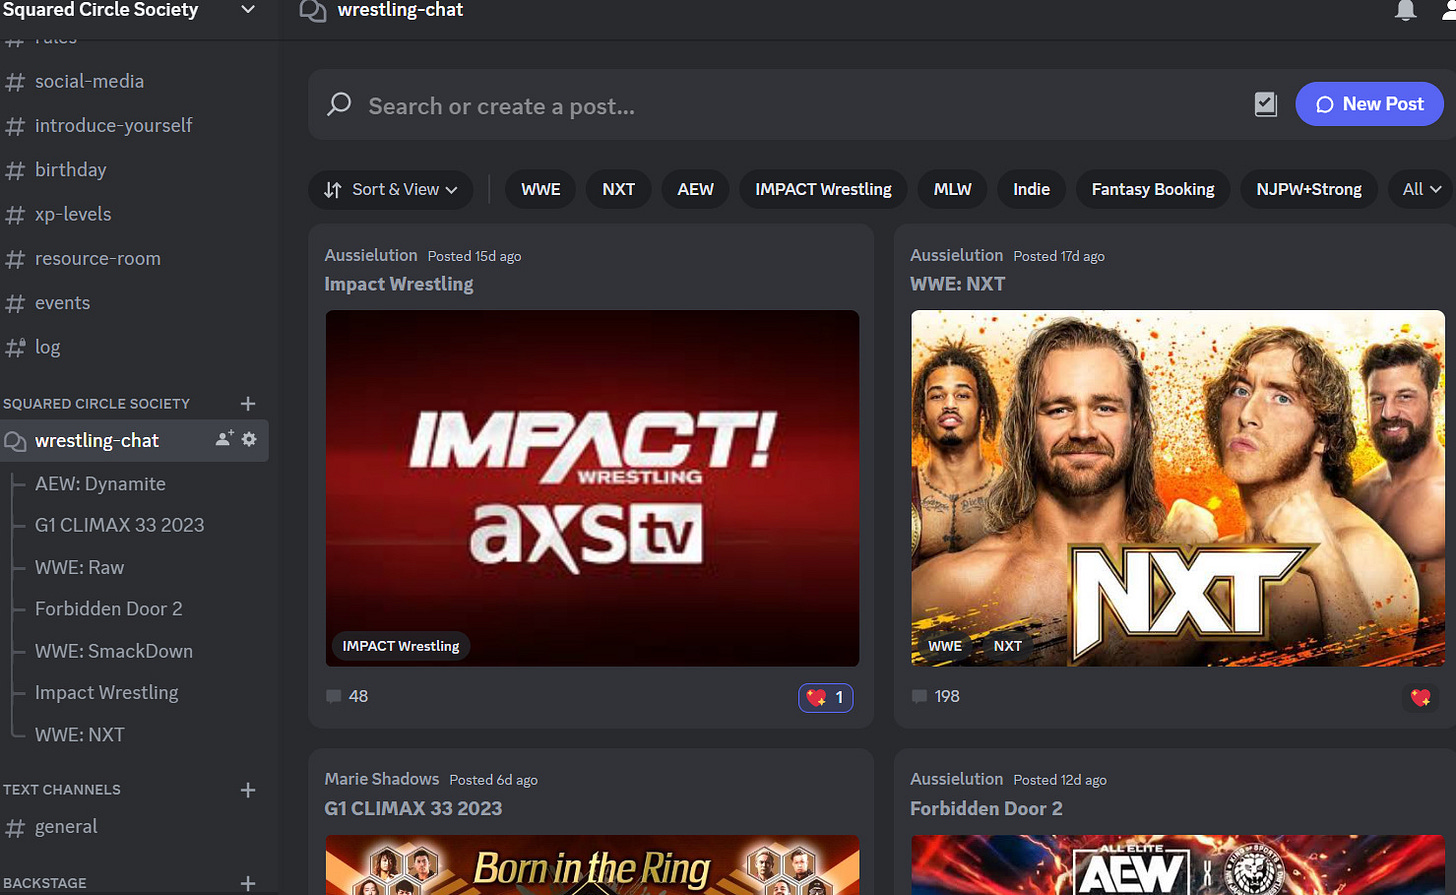Filter posts by the Indie tag
The image size is (1456, 895).
click(1031, 189)
